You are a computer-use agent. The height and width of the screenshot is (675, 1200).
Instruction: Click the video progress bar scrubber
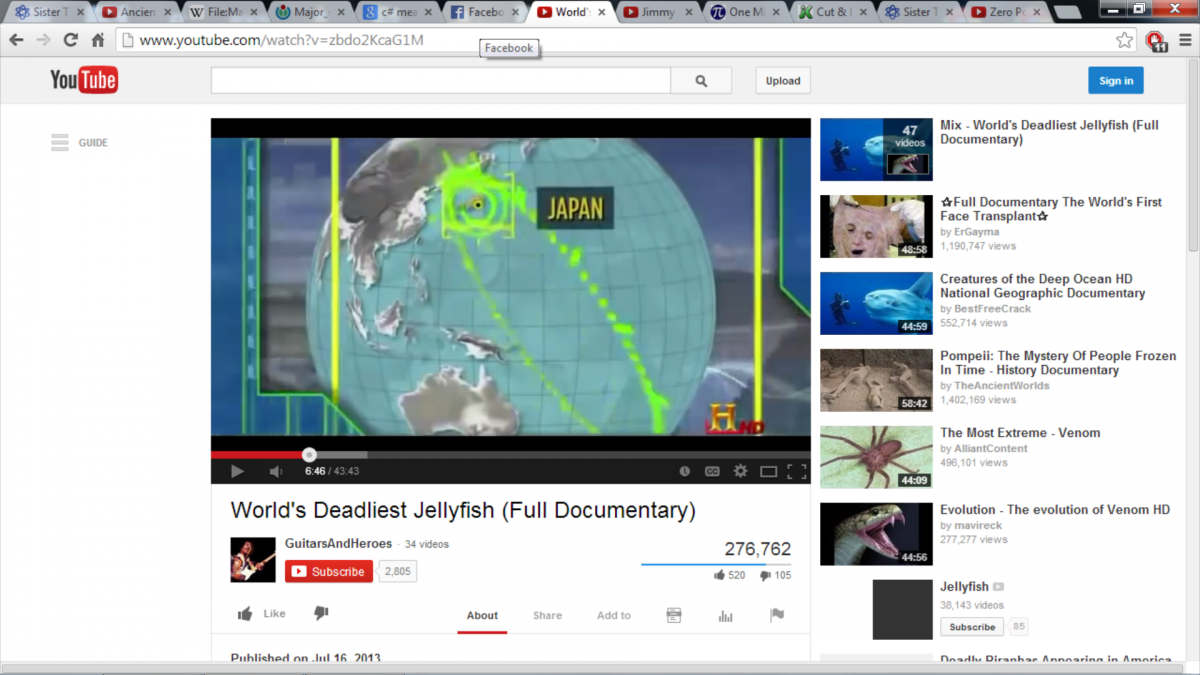click(x=309, y=455)
